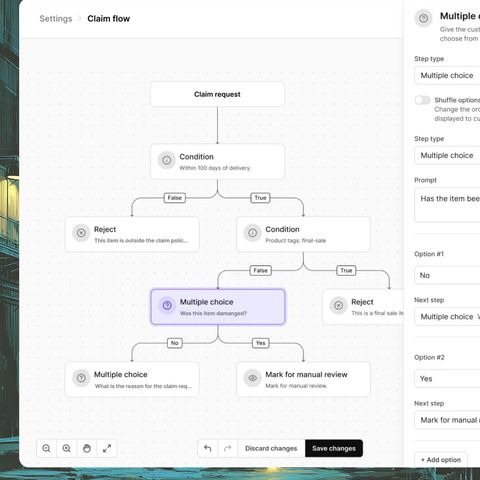Edit the Option #2 field showing Yes
The image size is (480, 480).
[447, 379]
